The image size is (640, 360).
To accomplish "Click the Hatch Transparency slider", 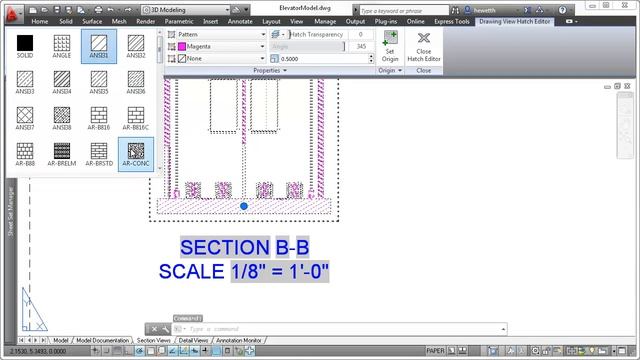I will (x=318, y=34).
